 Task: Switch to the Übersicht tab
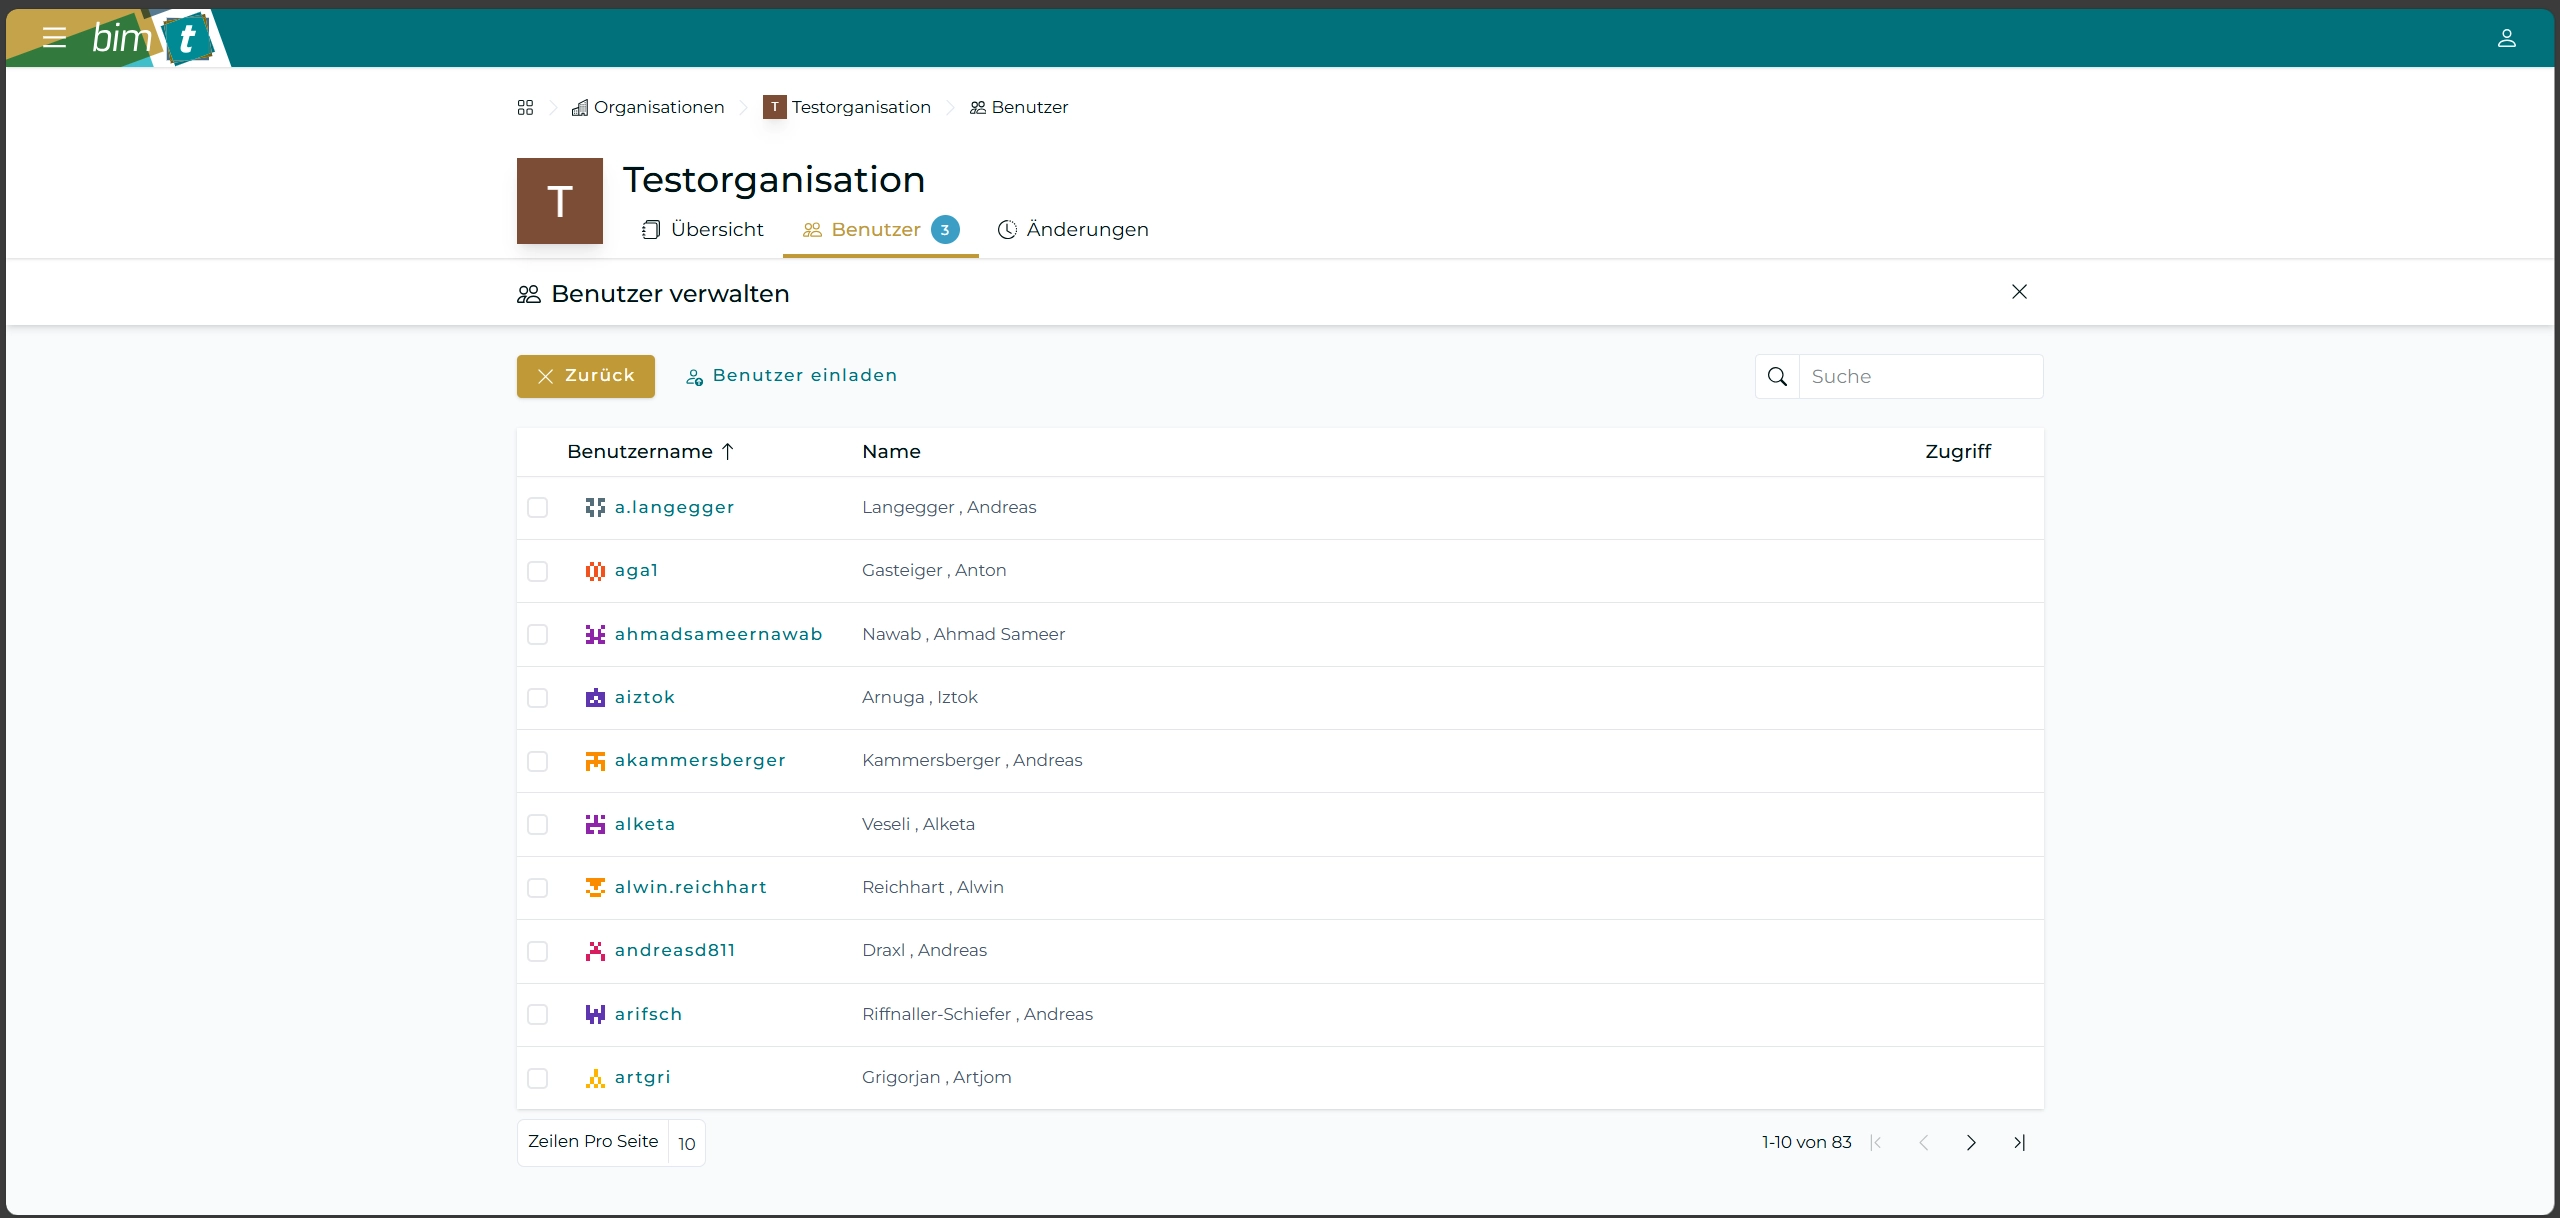click(703, 230)
